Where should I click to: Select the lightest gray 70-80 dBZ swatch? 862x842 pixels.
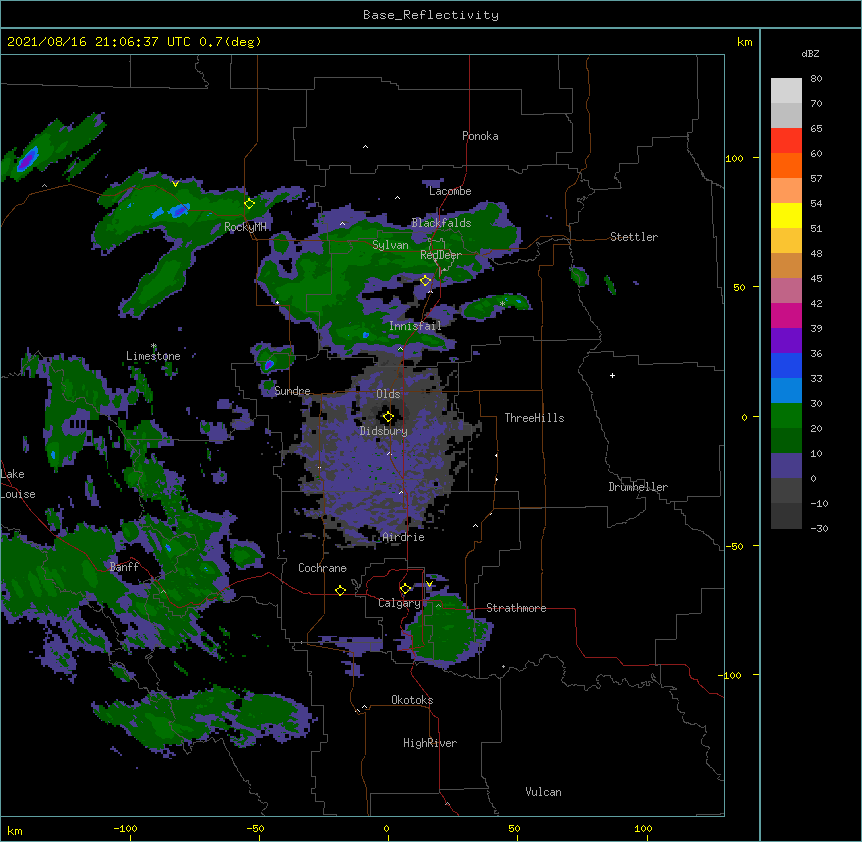[786, 91]
